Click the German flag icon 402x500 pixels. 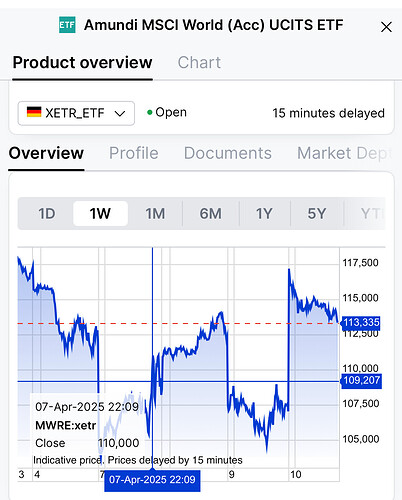(34, 112)
